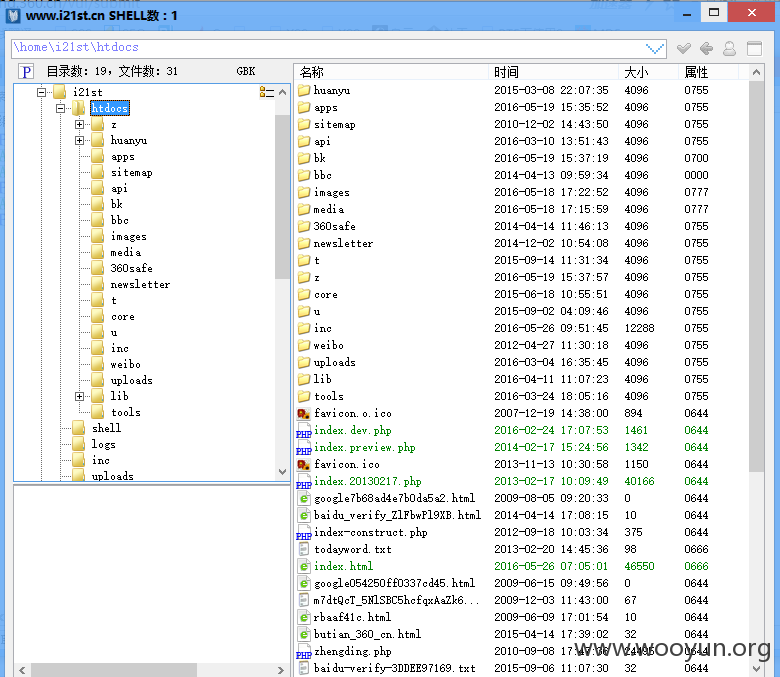780x677 pixels.
Task: Select the 360safe folder in tree
Action: (x=131, y=268)
